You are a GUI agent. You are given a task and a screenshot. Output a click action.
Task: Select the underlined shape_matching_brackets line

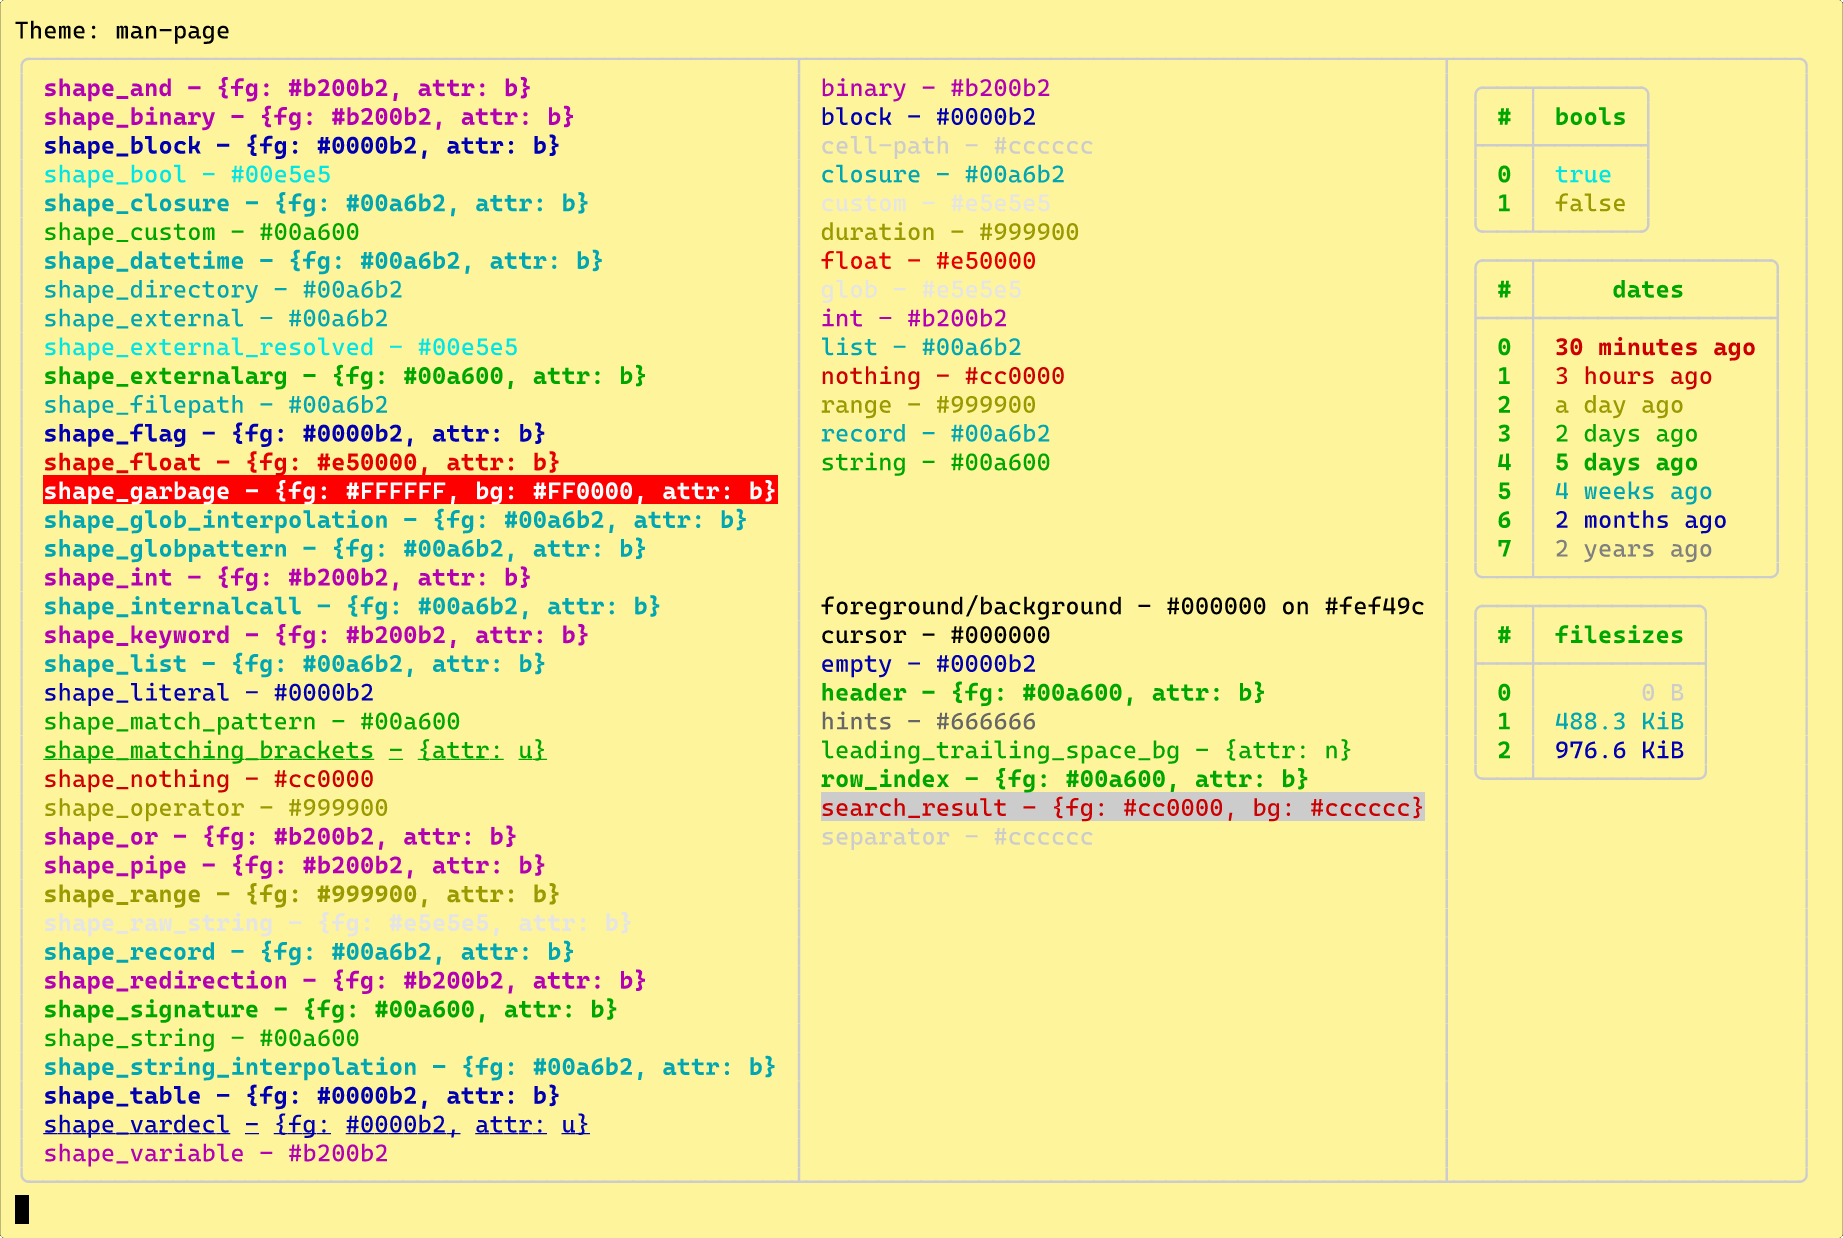pyautogui.click(x=295, y=751)
